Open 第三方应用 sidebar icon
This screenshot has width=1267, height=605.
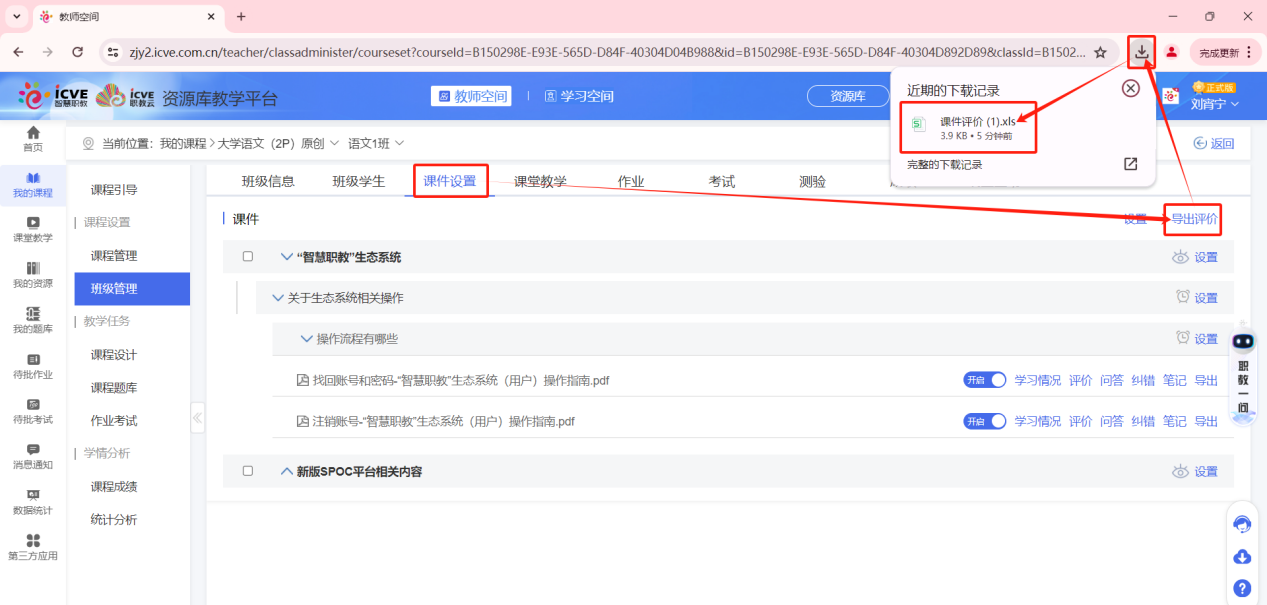point(33,545)
